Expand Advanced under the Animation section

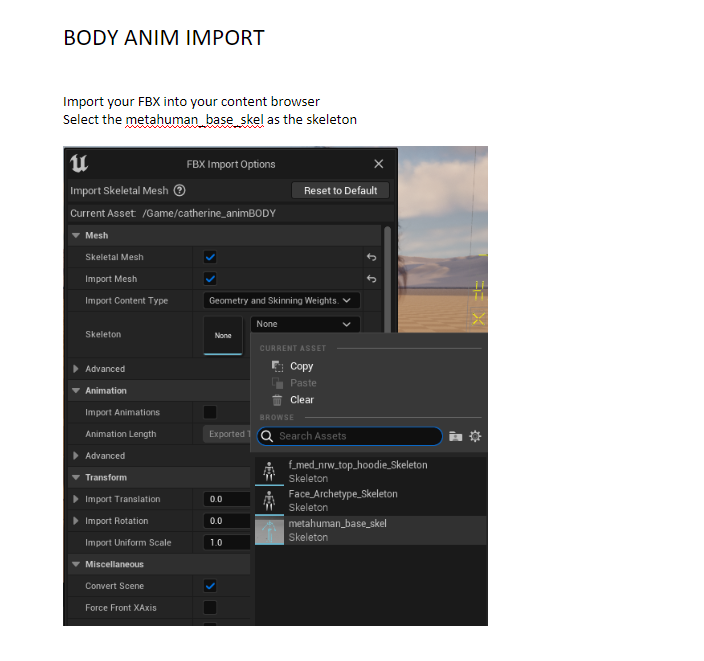click(76, 456)
